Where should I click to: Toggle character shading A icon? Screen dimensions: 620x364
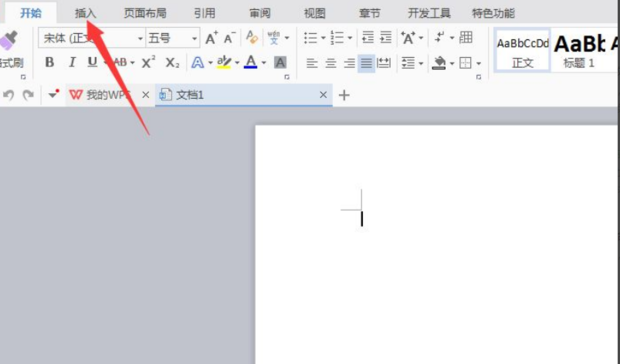coord(280,62)
